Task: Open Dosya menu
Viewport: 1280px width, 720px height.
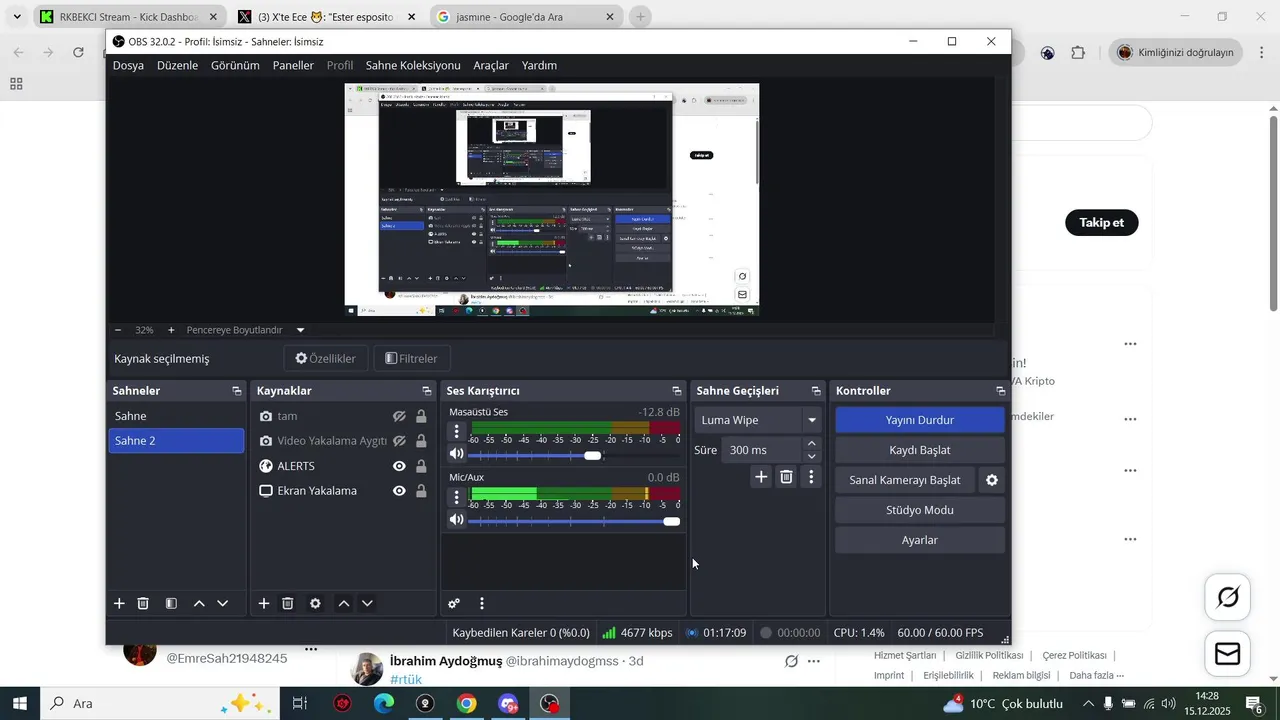Action: (x=128, y=65)
